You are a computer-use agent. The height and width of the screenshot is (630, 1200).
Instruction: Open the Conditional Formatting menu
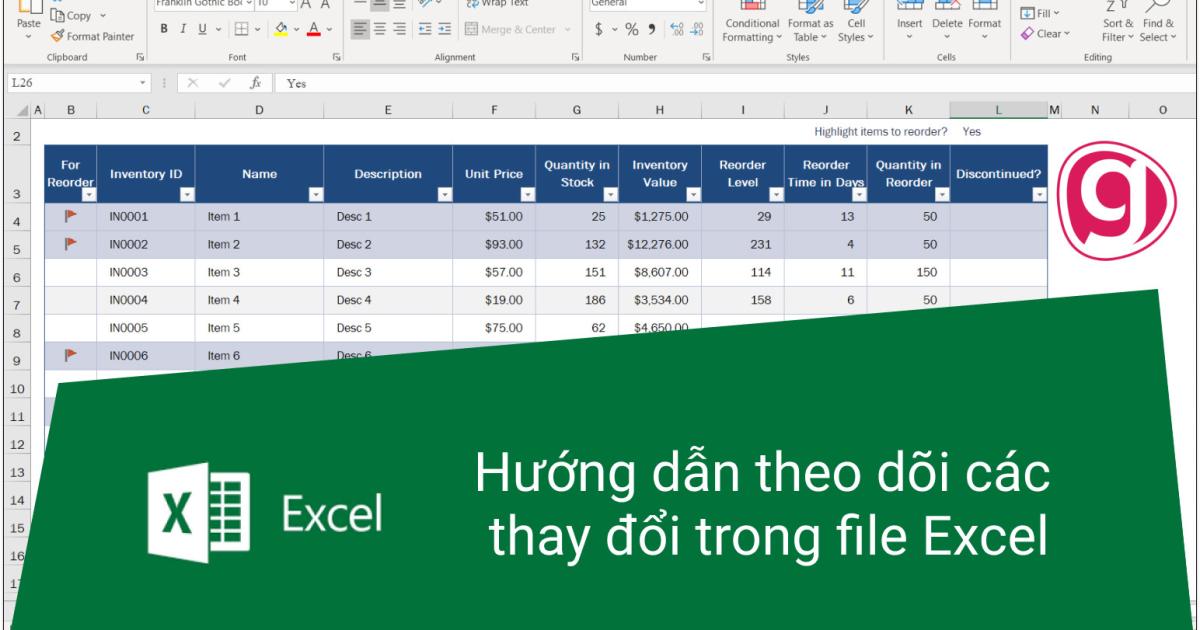753,20
